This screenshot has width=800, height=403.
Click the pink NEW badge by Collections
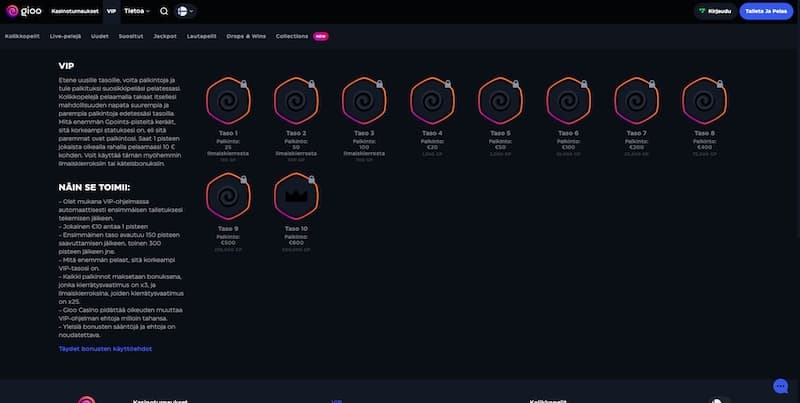320,36
